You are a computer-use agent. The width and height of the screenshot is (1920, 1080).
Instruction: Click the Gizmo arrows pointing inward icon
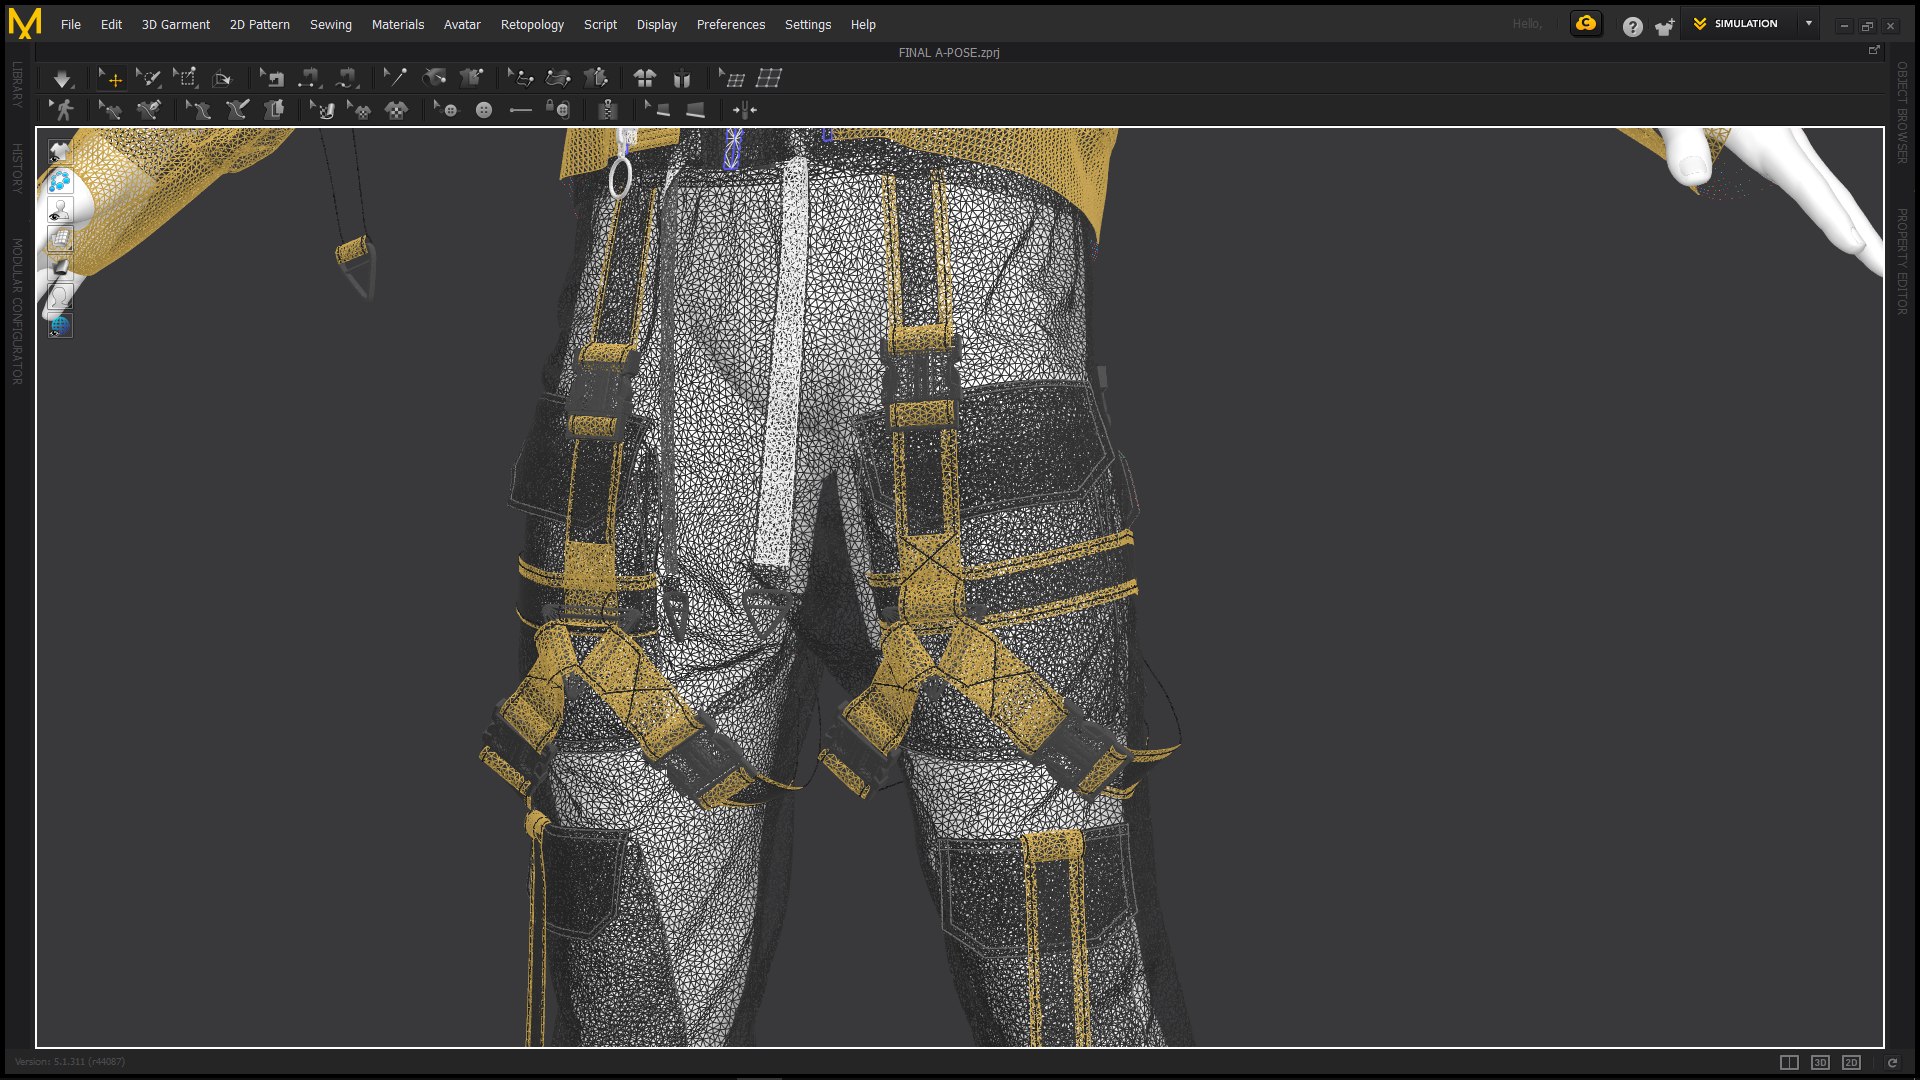[745, 110]
